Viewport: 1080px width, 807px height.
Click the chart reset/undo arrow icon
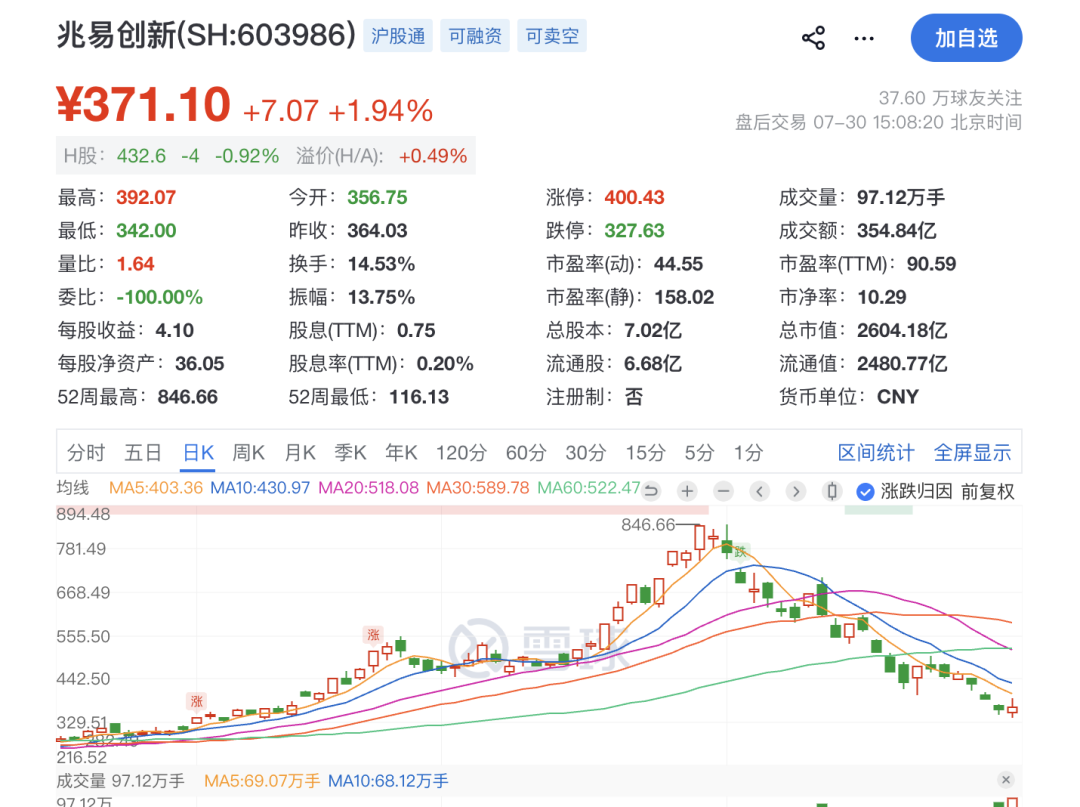tap(651, 491)
